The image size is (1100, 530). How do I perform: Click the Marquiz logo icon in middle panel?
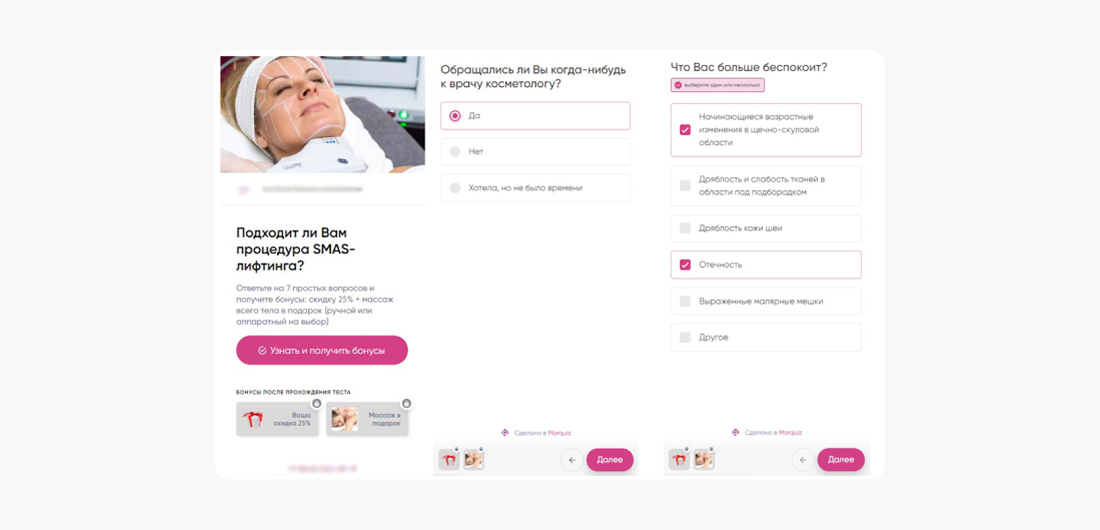click(504, 433)
